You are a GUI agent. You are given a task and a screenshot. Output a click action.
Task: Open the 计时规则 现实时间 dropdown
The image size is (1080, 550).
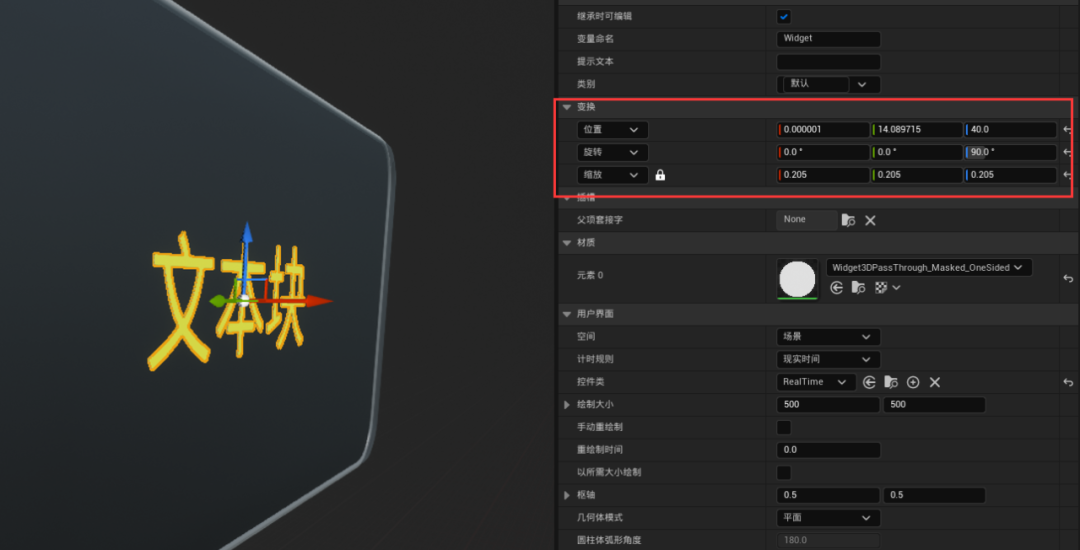pos(829,359)
